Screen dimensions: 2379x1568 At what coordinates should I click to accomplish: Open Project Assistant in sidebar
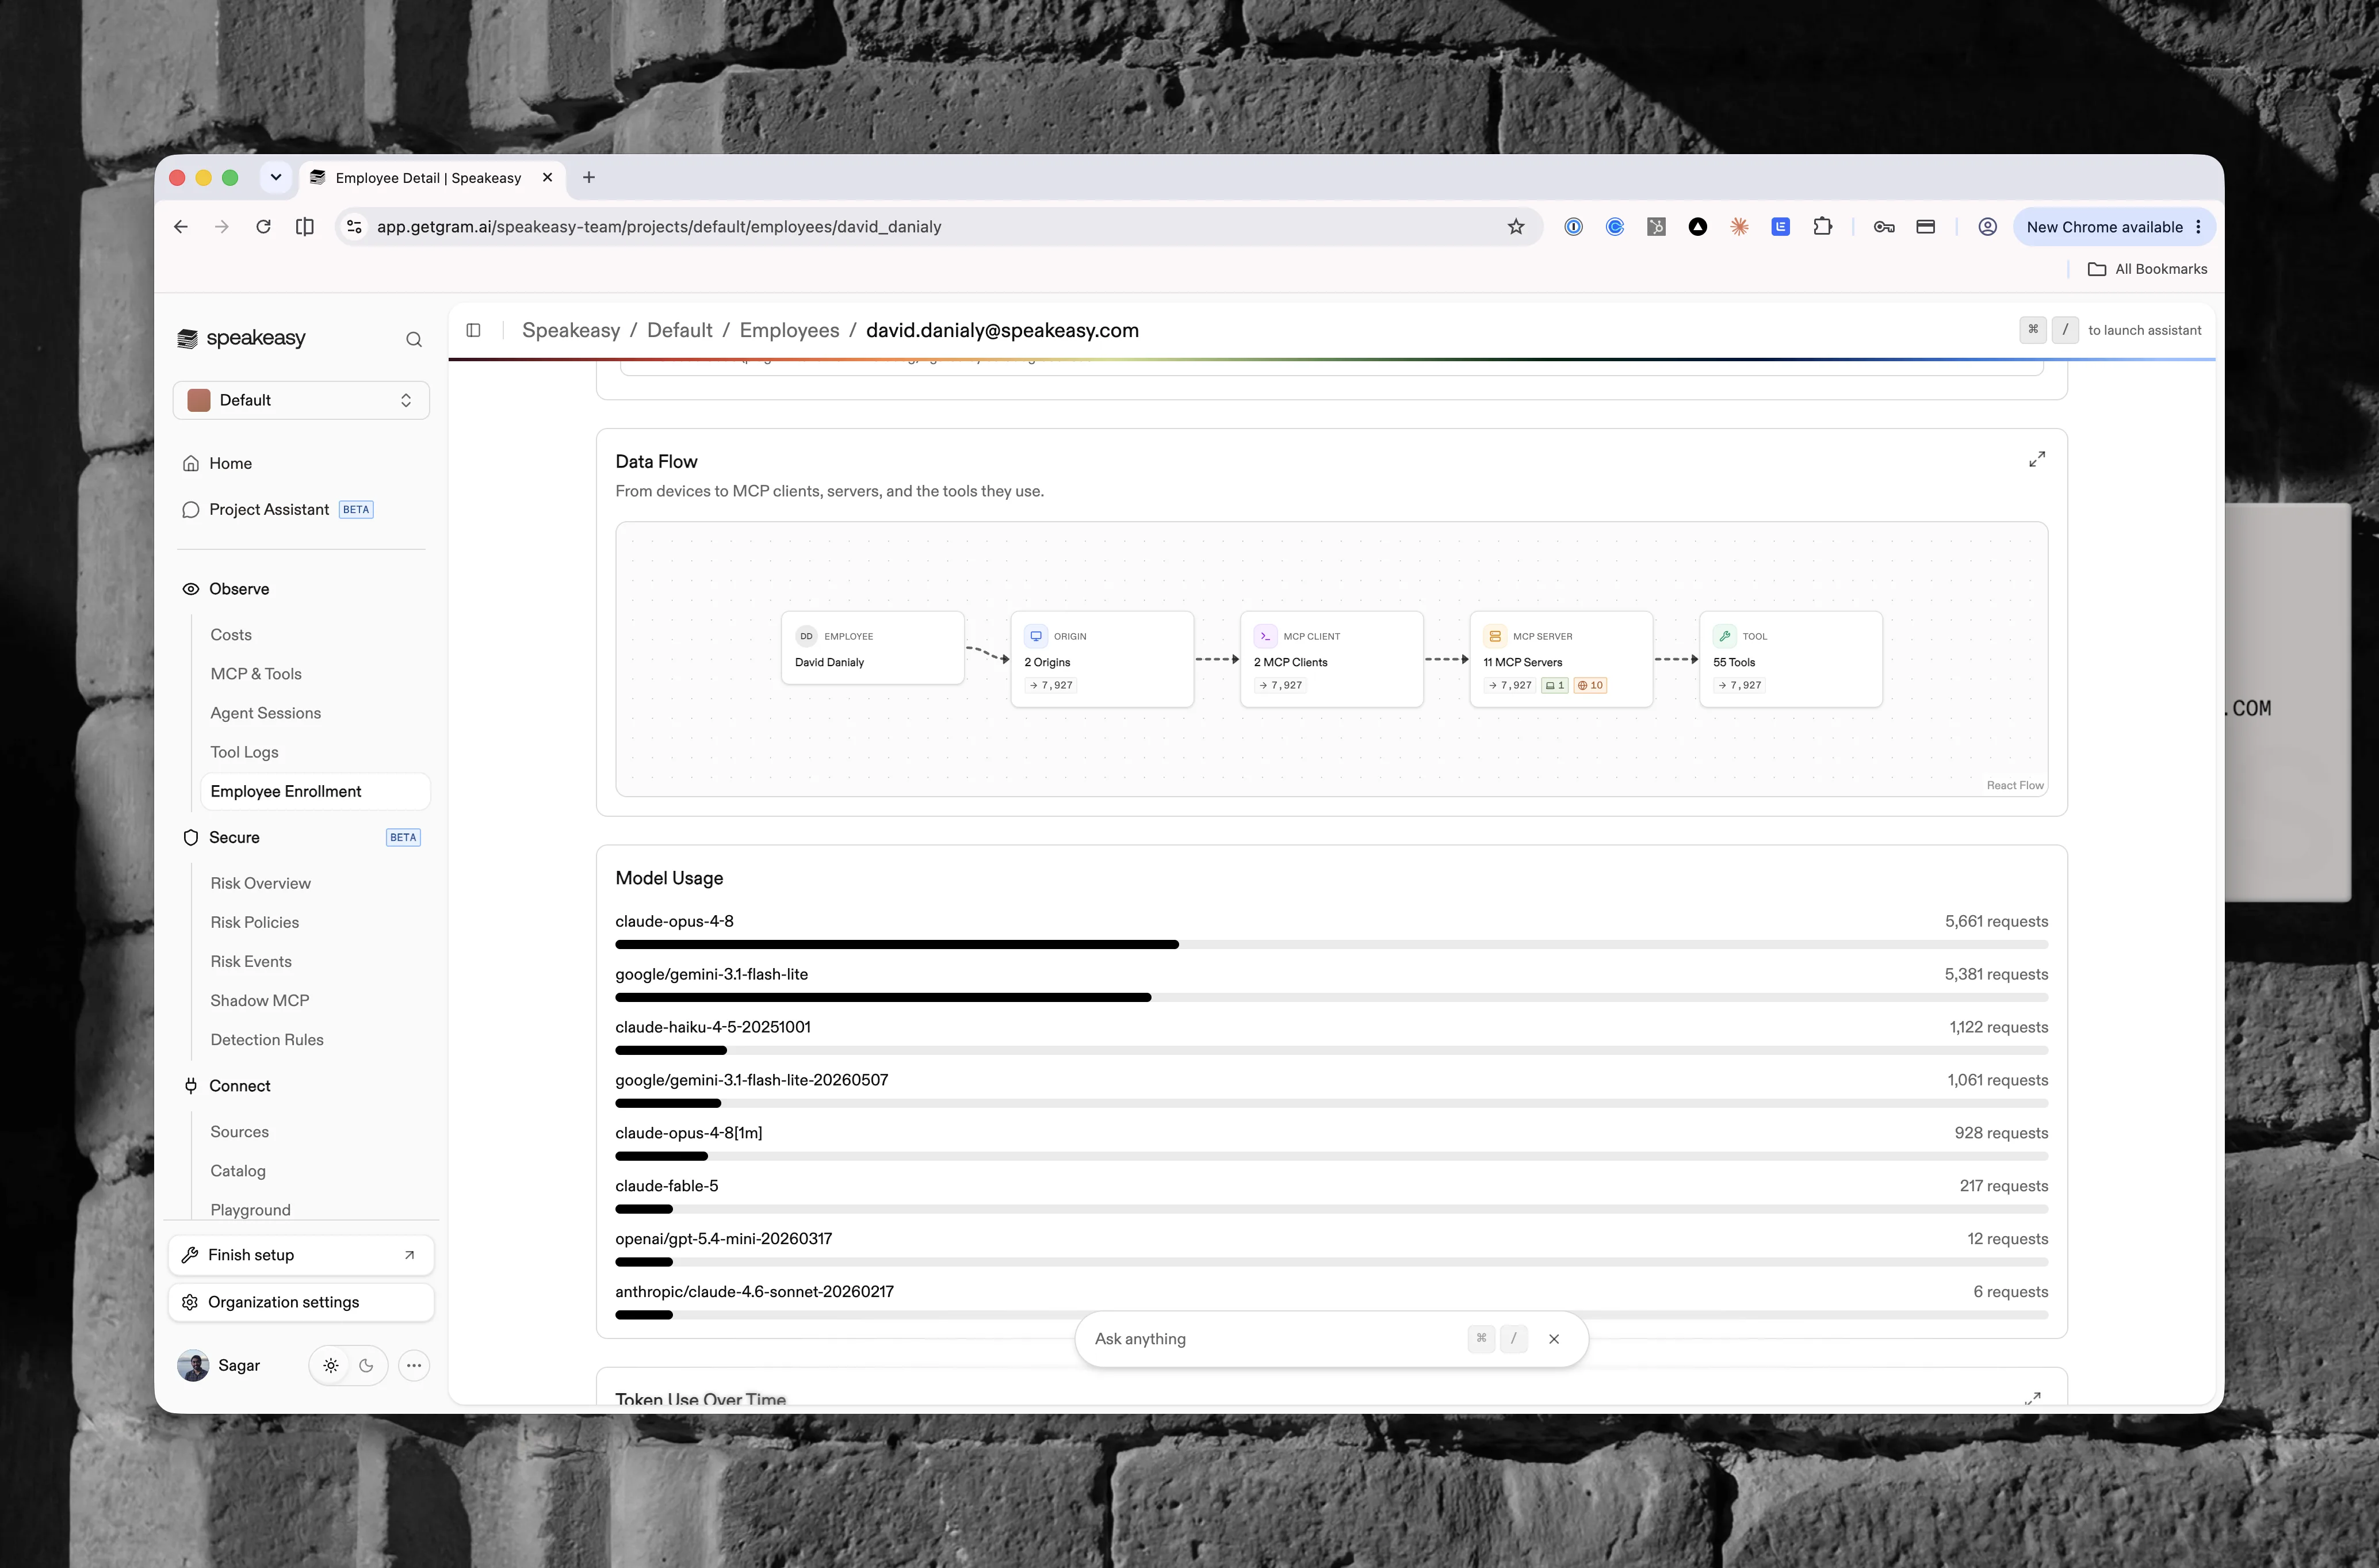301,509
